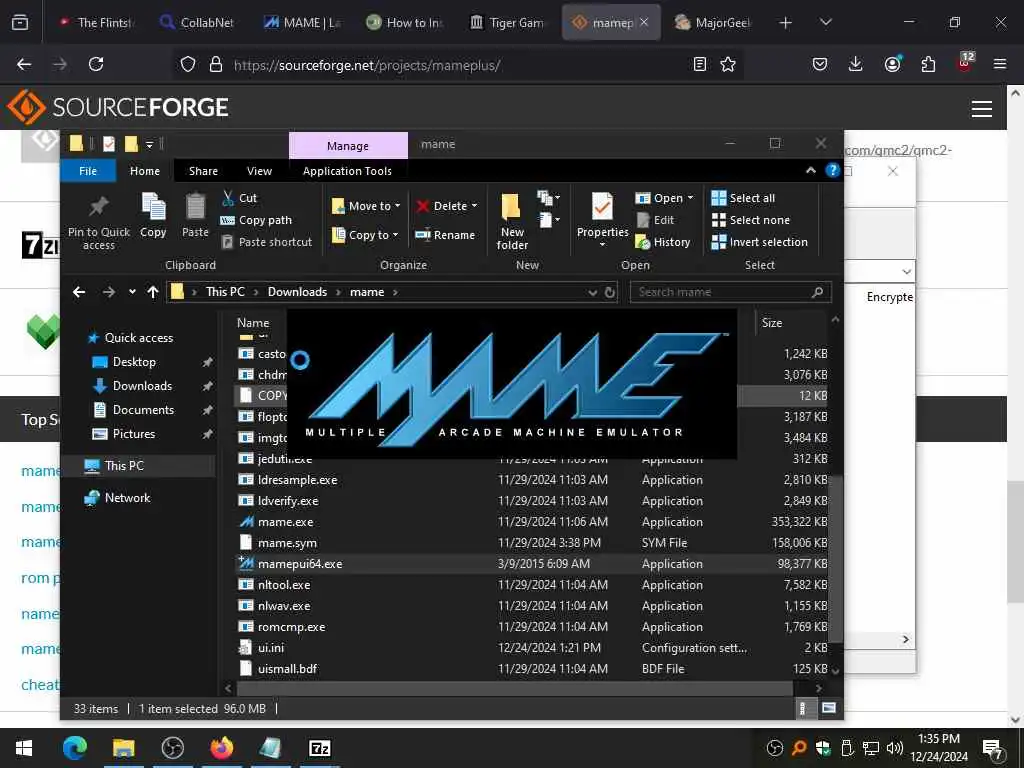Reload the SourceForge page

pos(96,64)
